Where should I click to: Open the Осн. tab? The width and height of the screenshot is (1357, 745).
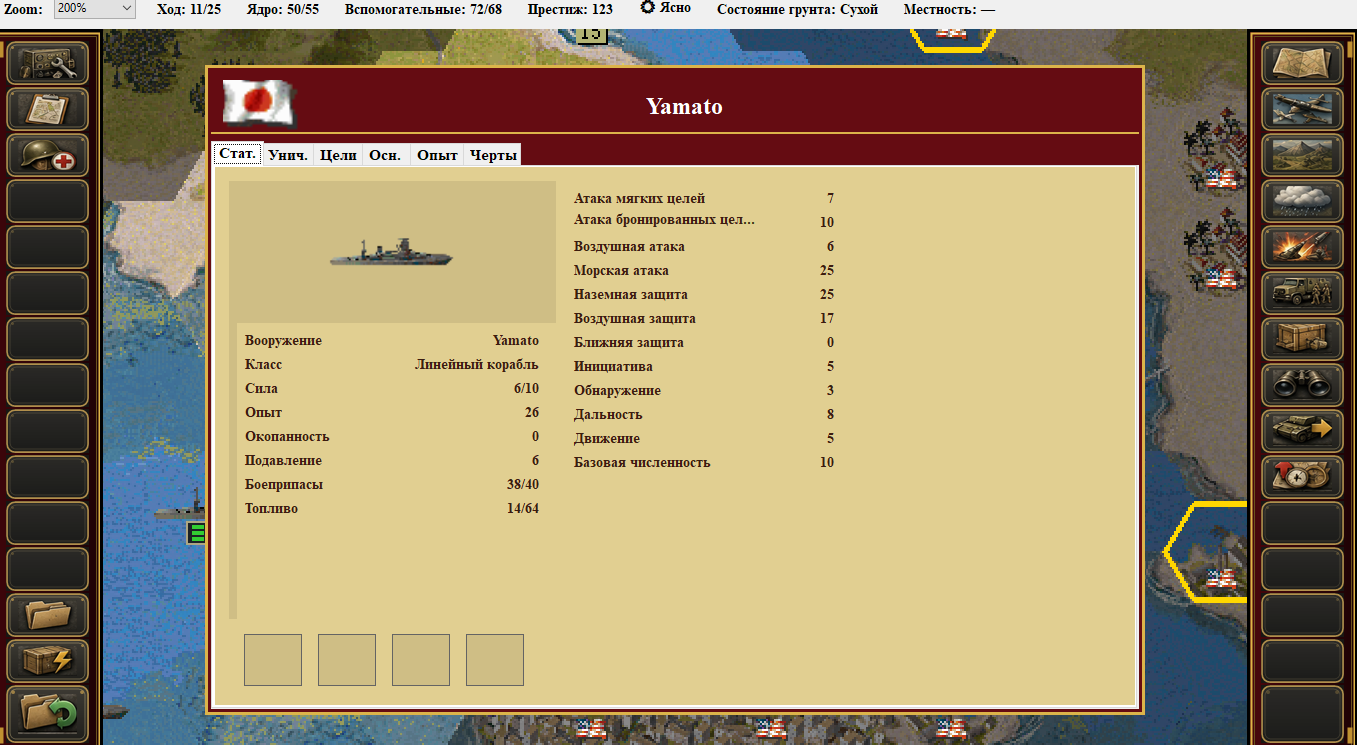click(x=386, y=155)
